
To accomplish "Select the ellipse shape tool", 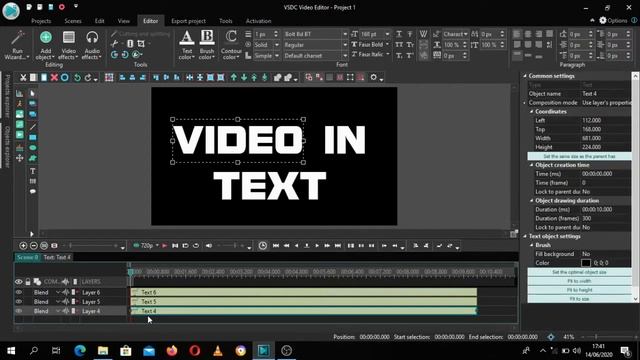I will point(33,148).
